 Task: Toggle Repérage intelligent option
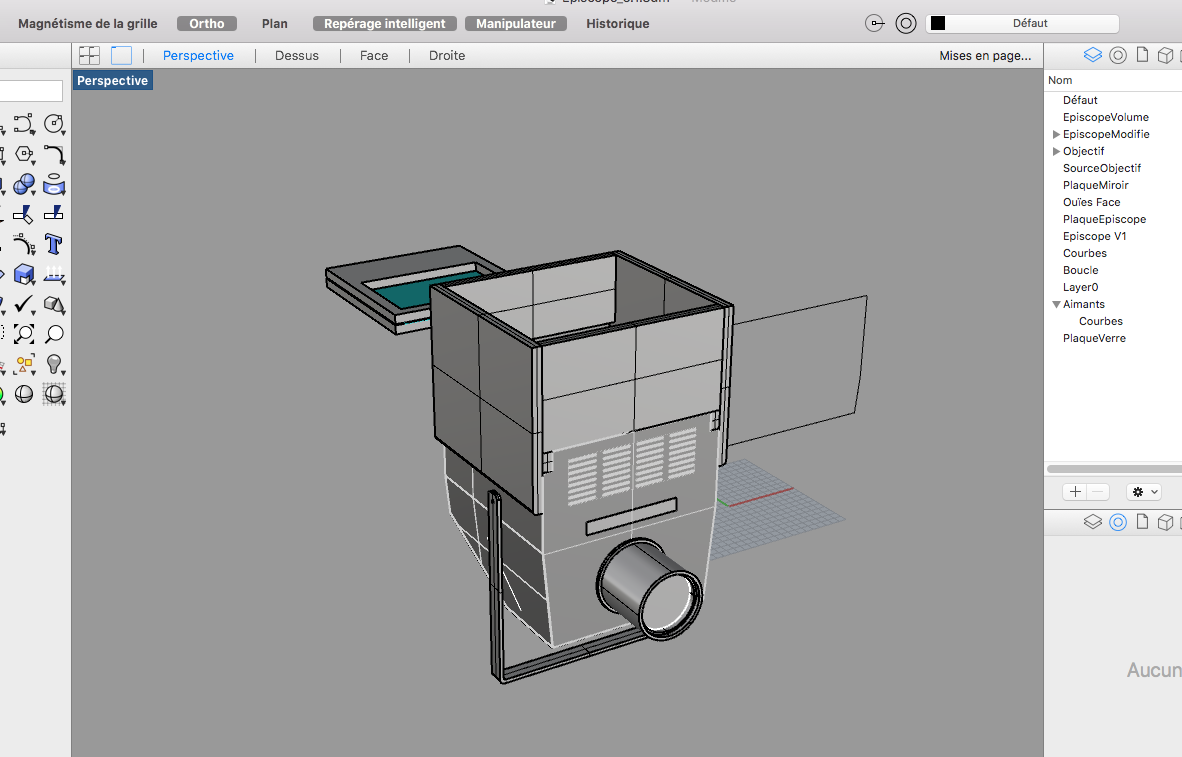pos(385,23)
